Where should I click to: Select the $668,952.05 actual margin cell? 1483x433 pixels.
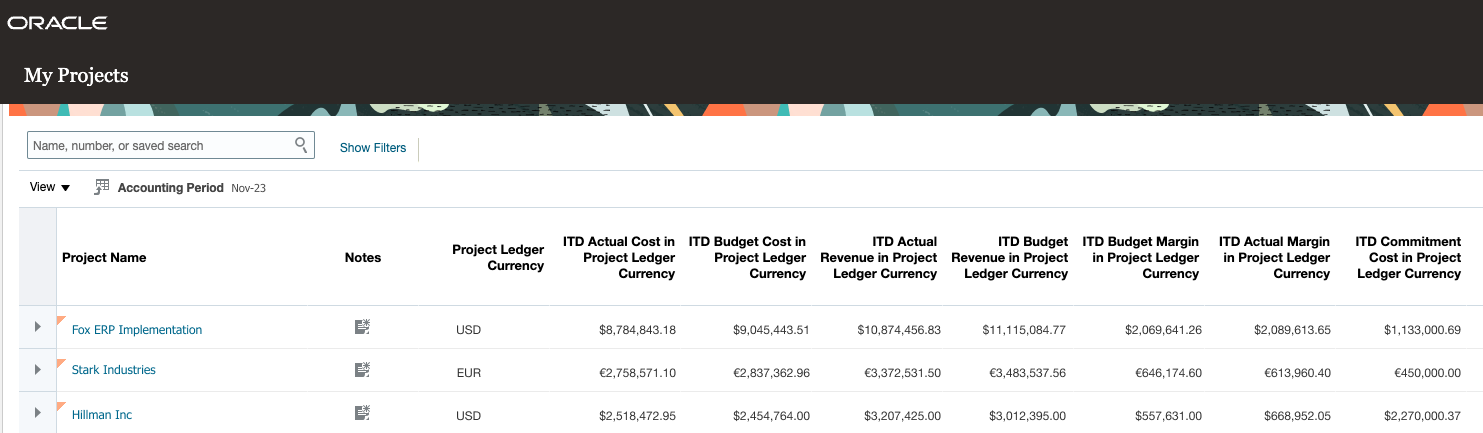1297,415
